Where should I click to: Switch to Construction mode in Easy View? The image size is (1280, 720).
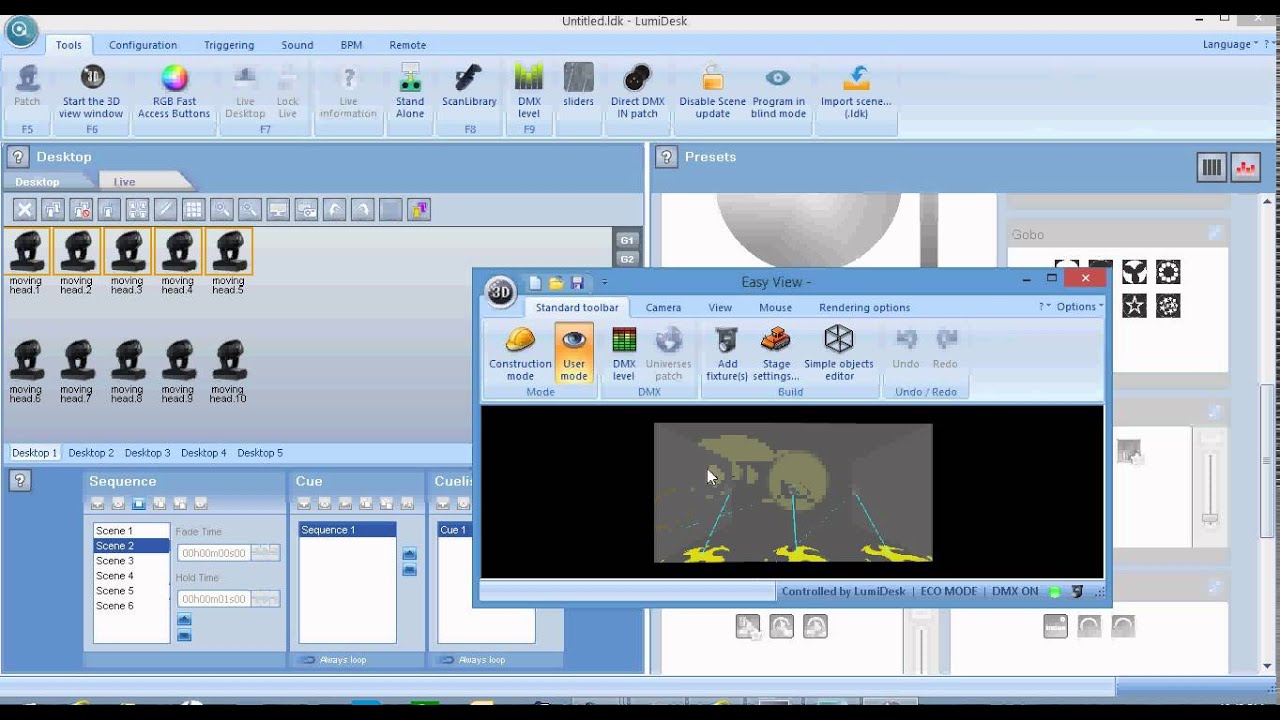(x=520, y=354)
